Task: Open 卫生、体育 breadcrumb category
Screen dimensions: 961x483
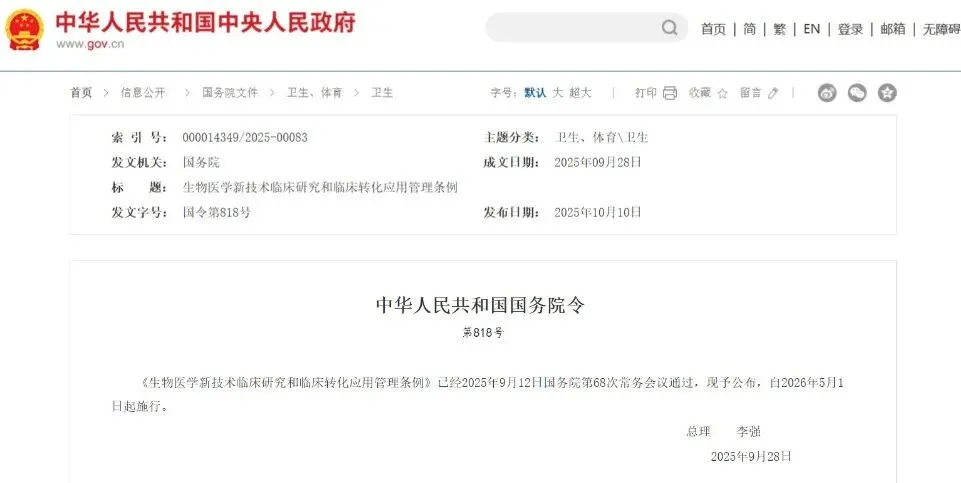Action: coord(314,93)
